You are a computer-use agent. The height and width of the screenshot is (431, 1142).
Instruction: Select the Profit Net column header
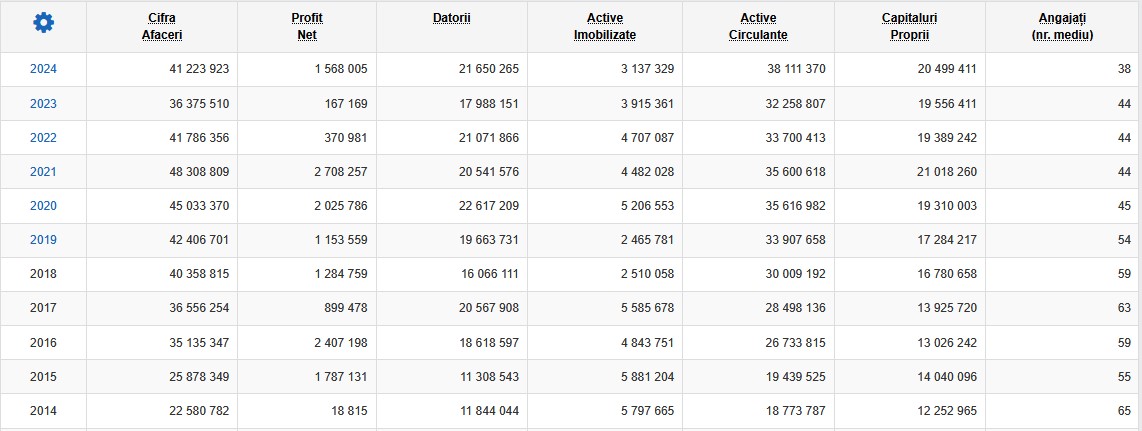coord(307,26)
